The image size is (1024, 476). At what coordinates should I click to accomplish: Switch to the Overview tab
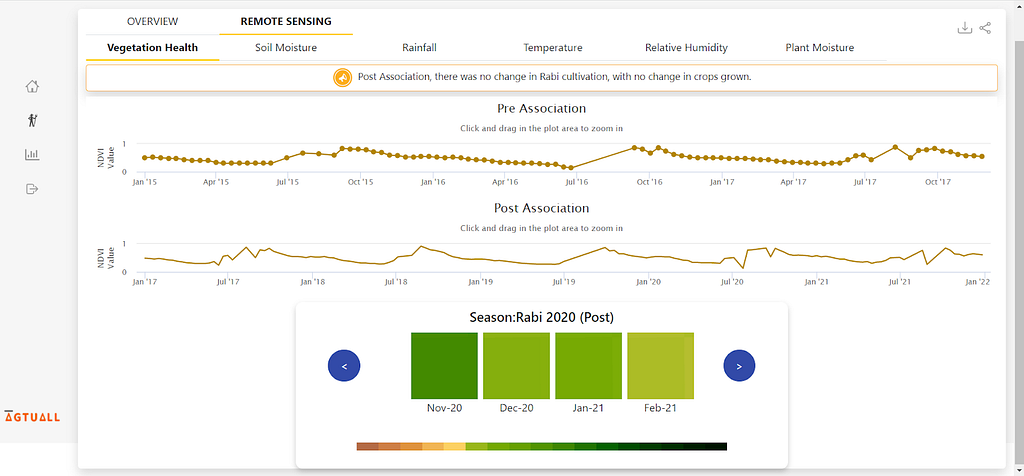pyautogui.click(x=152, y=22)
